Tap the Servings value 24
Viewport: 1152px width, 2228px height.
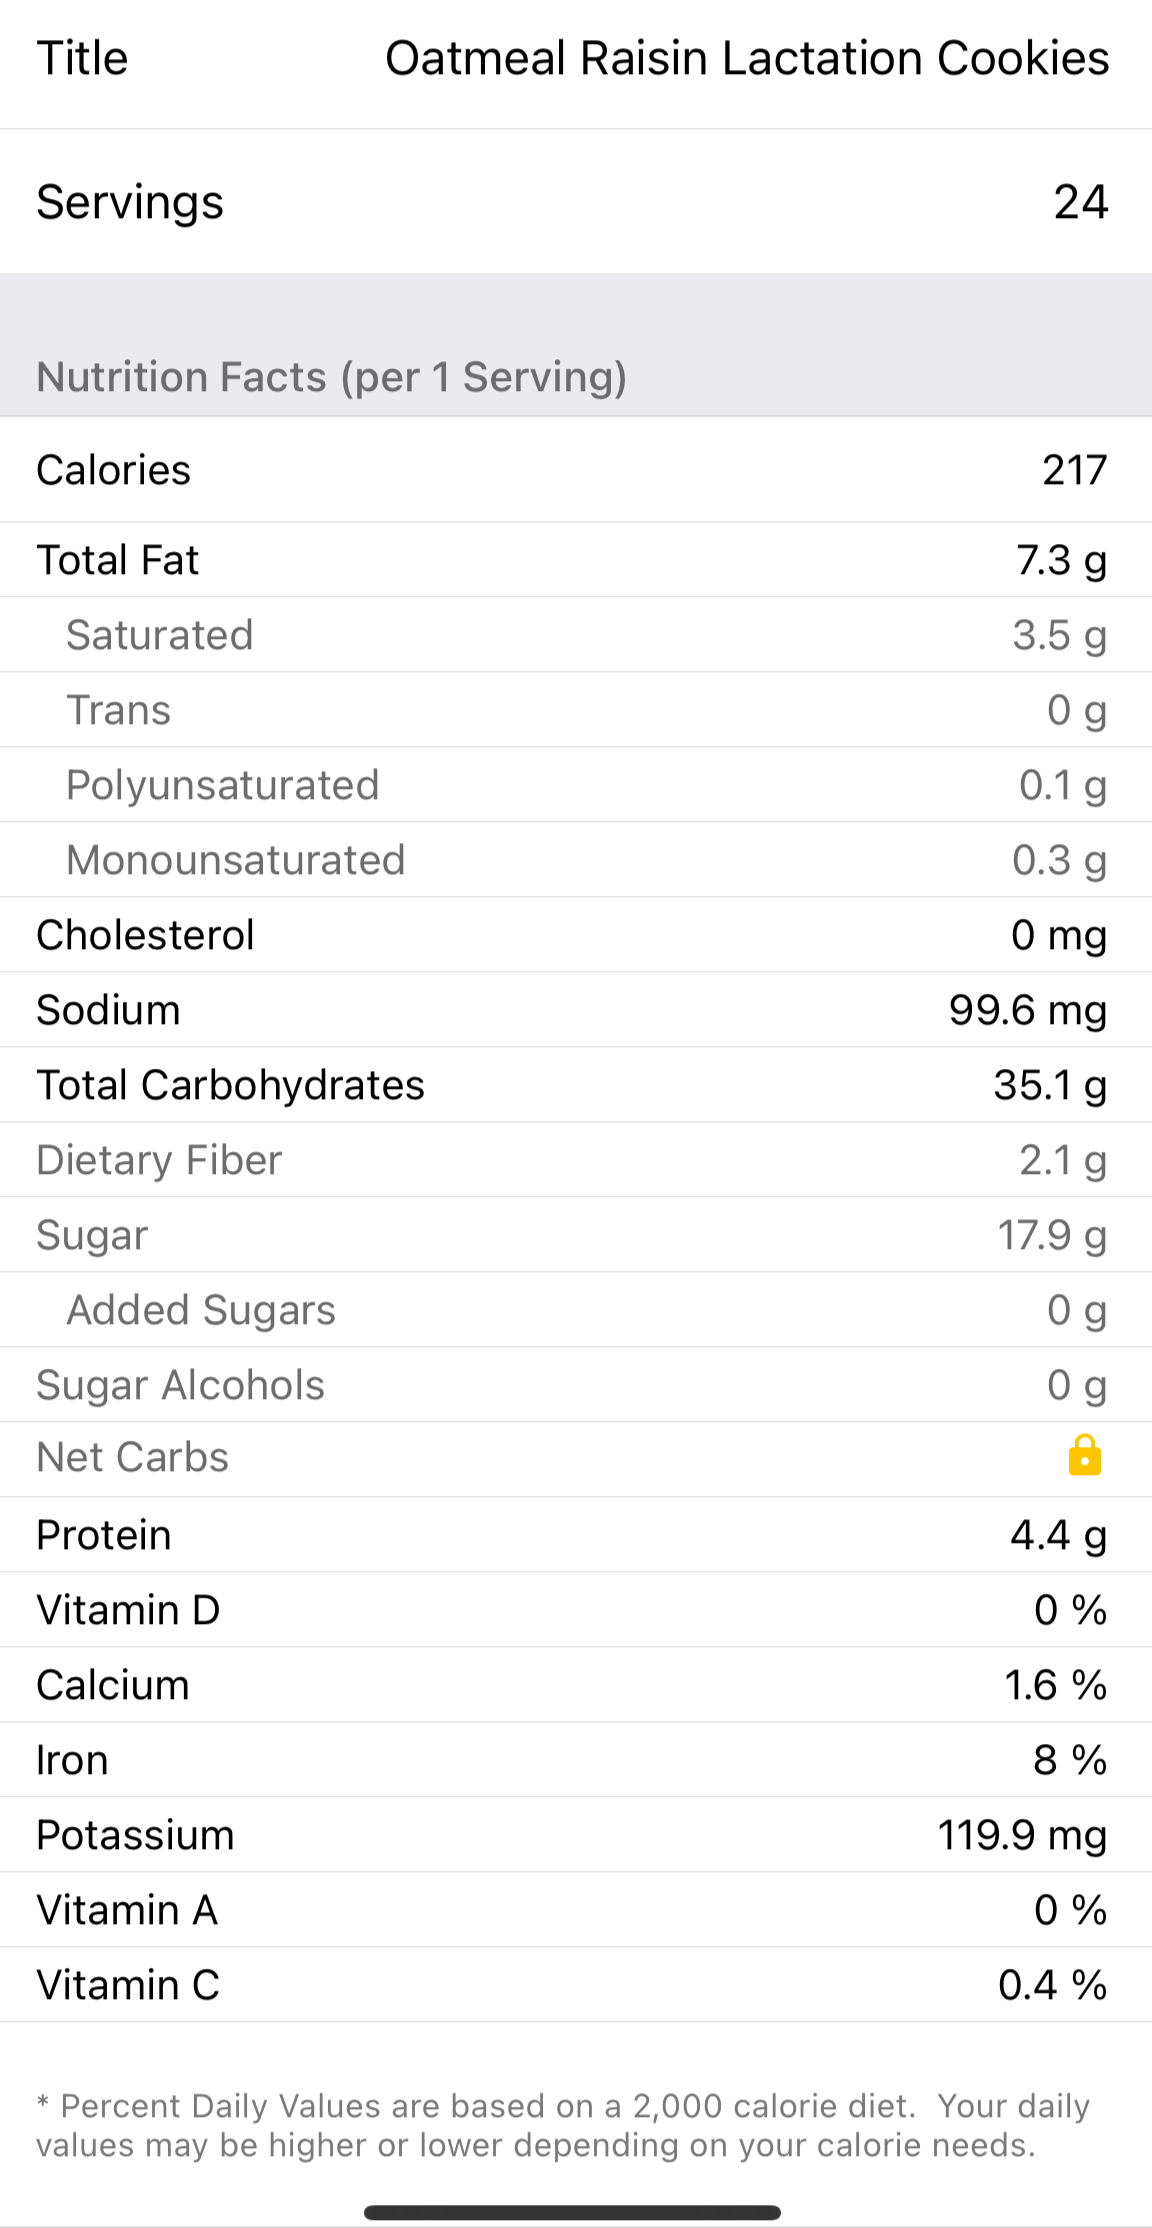click(1080, 202)
